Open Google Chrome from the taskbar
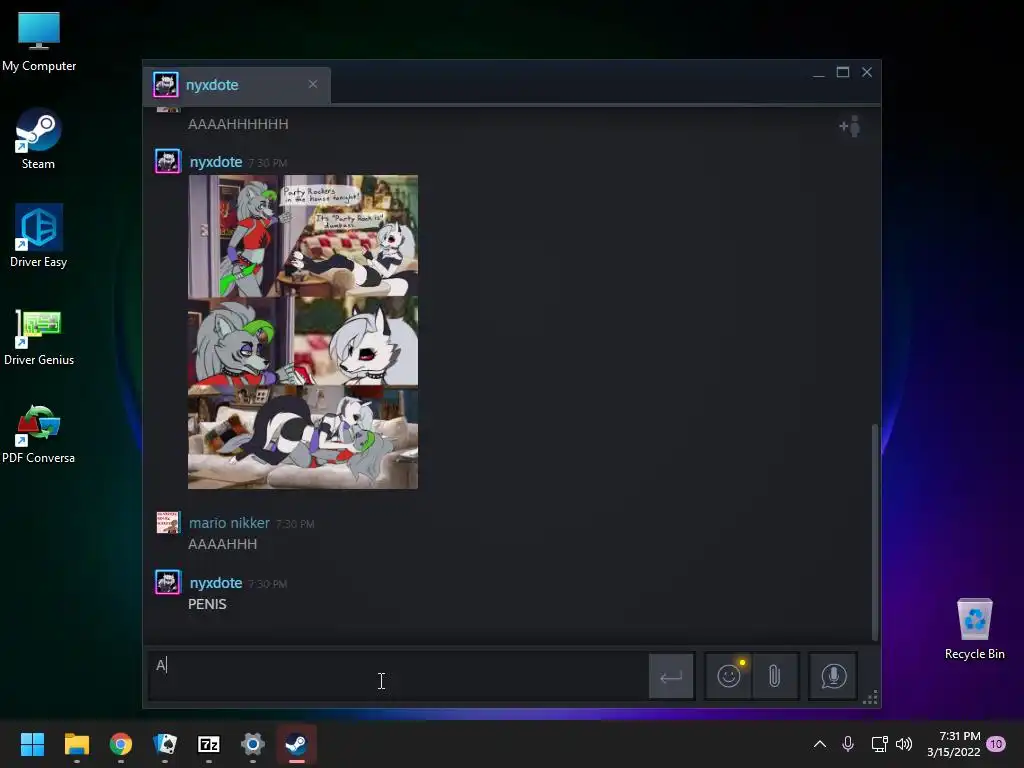The height and width of the screenshot is (768, 1024). 121,744
